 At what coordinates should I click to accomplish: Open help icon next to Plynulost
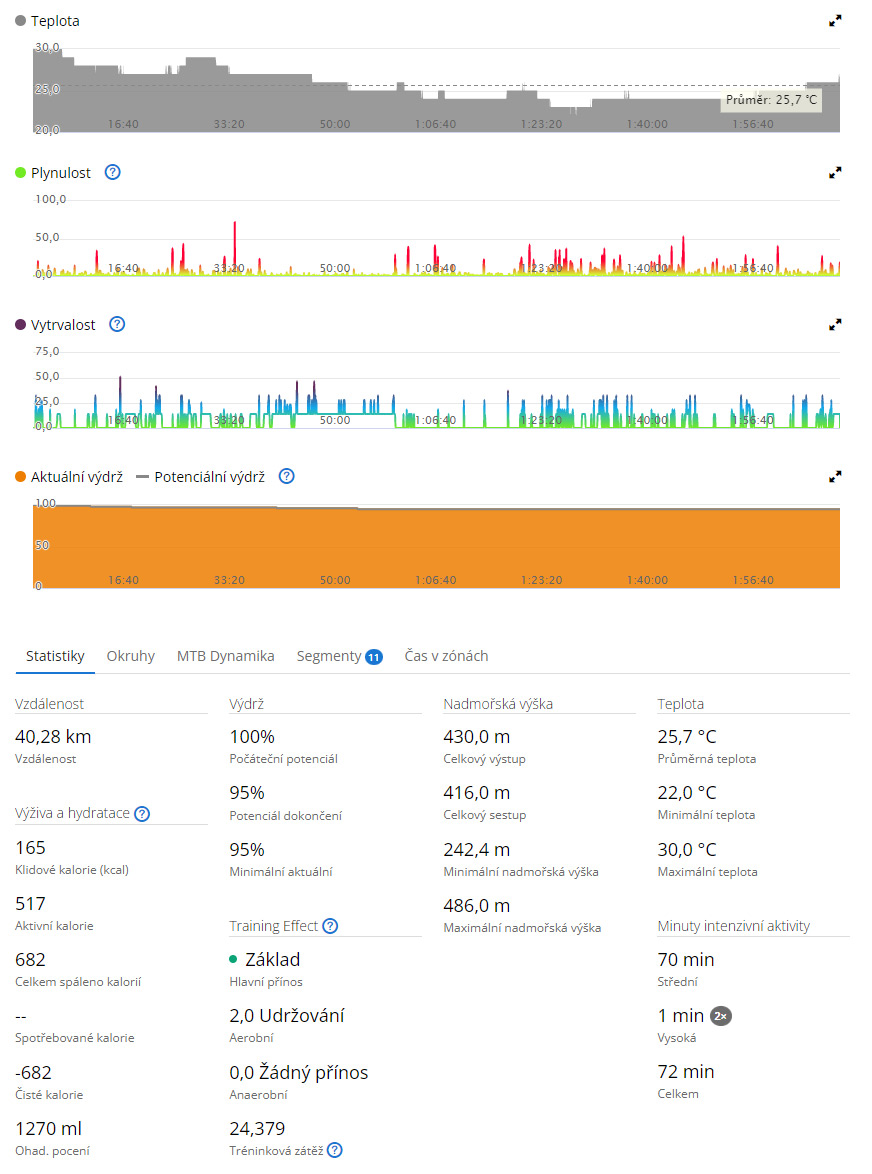tap(112, 172)
